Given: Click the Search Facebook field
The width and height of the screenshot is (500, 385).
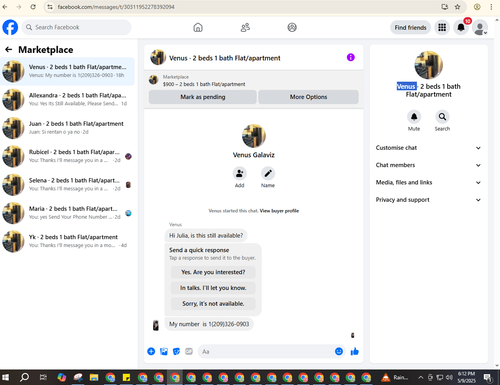Looking at the screenshot, I should point(77,27).
